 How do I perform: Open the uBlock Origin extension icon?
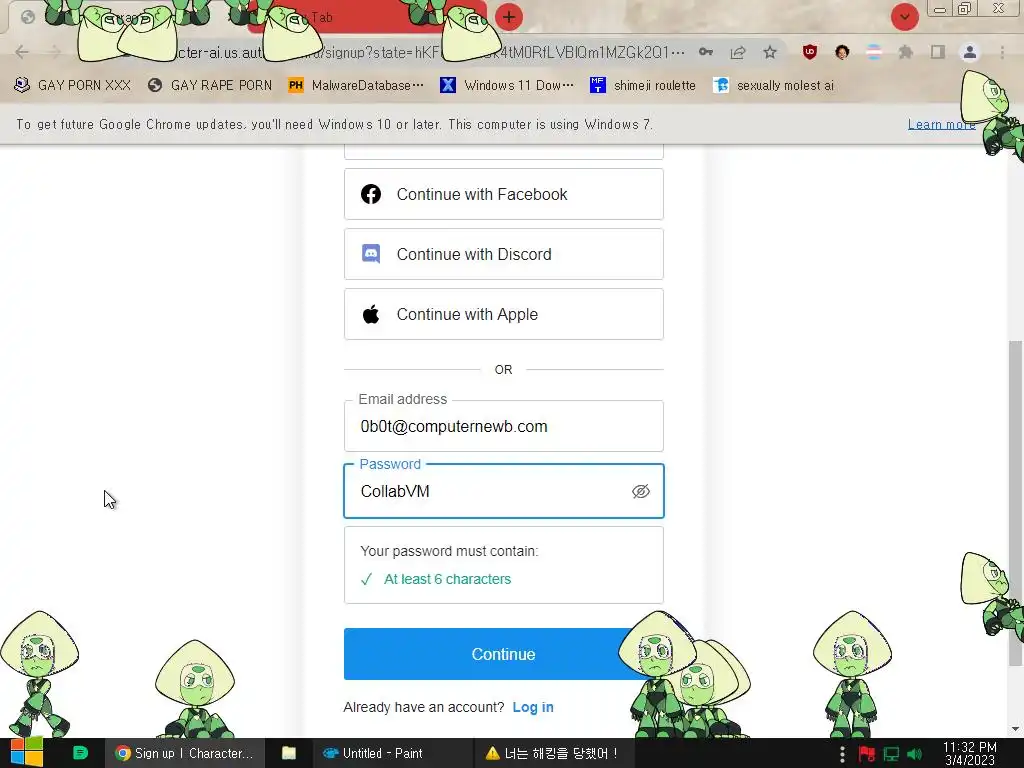(810, 52)
